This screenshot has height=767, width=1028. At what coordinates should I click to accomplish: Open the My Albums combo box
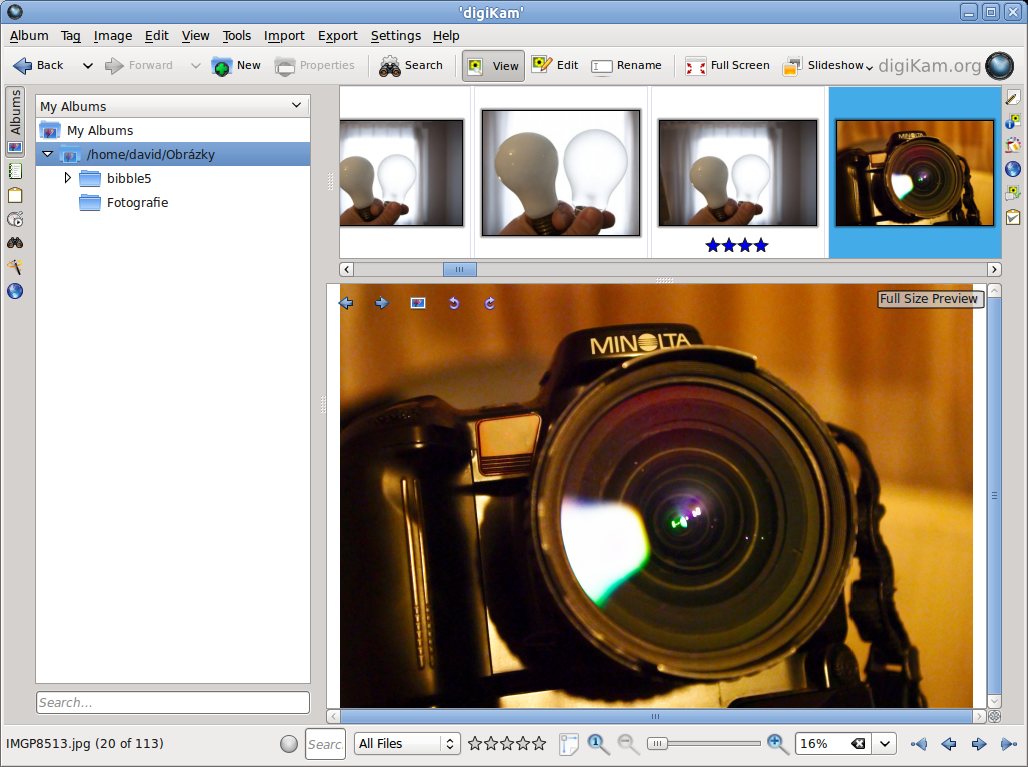pos(173,106)
